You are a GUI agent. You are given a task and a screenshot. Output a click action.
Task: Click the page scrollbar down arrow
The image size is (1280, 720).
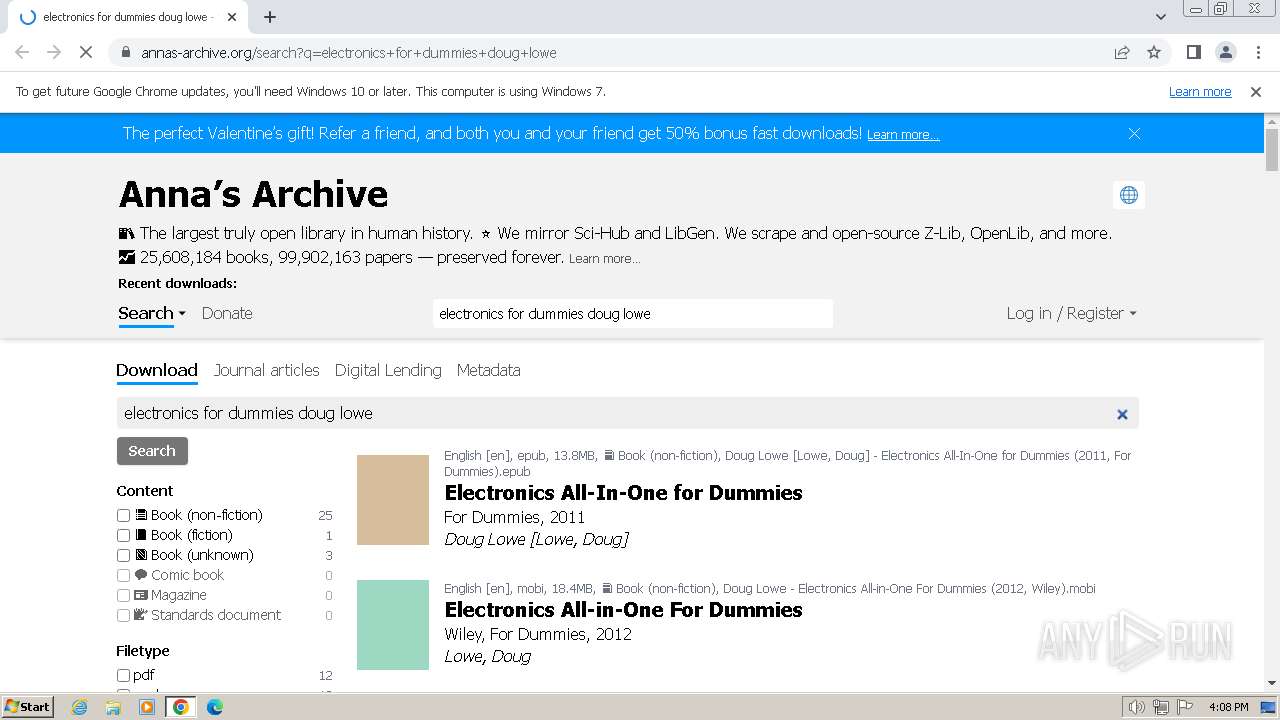1272,683
